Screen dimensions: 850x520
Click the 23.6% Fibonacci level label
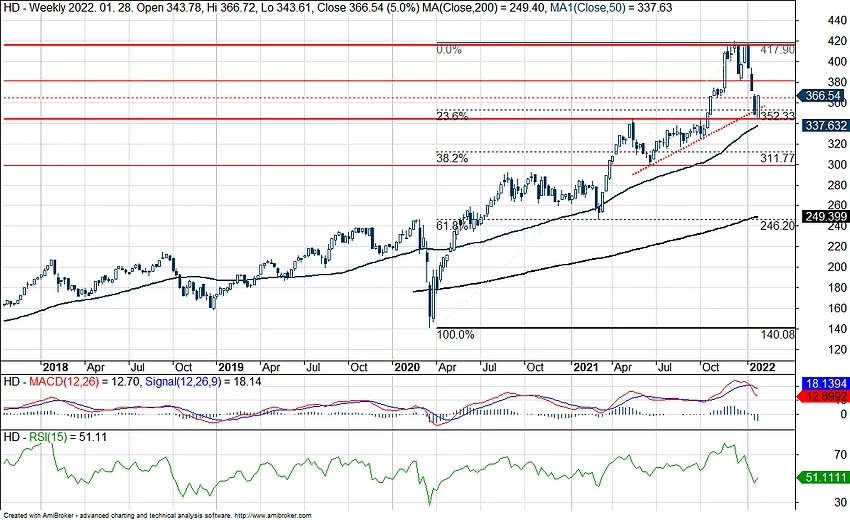452,116
